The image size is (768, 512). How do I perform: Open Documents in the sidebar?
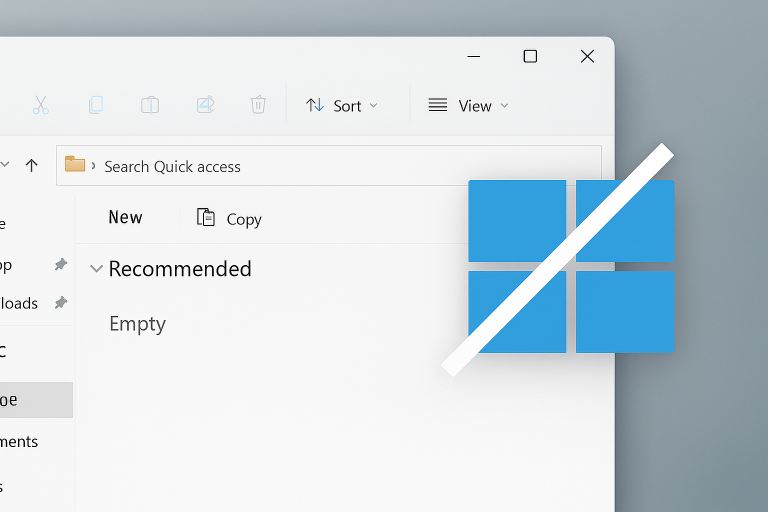[x=19, y=442]
